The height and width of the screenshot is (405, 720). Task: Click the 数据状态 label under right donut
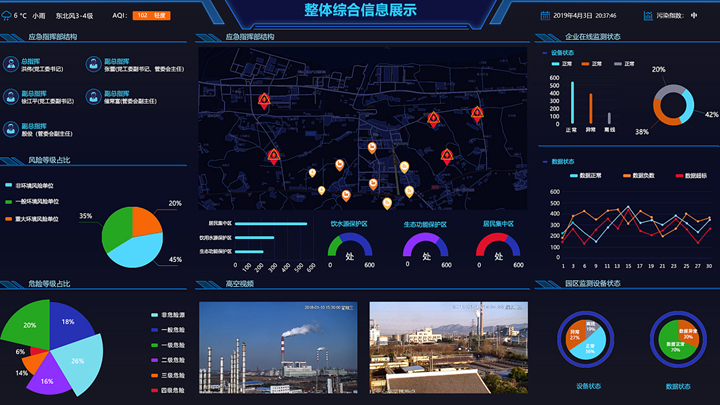[x=678, y=387]
